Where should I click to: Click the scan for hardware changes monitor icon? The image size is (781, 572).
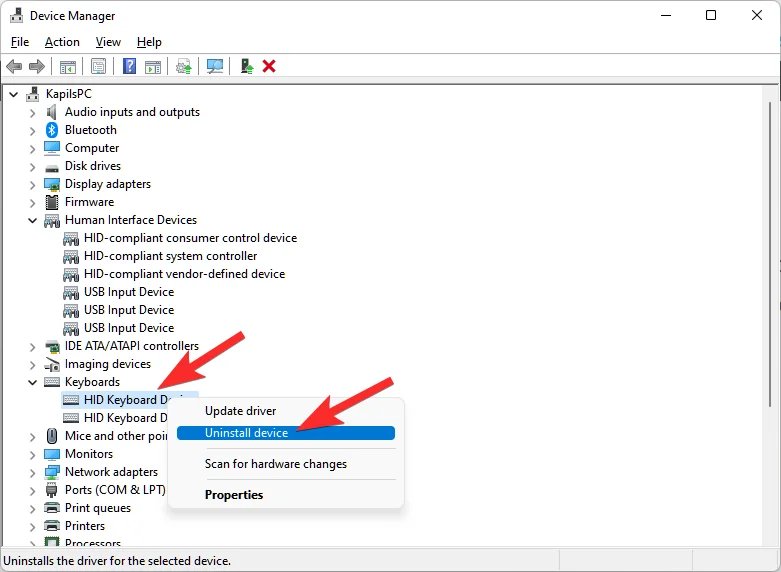215,66
